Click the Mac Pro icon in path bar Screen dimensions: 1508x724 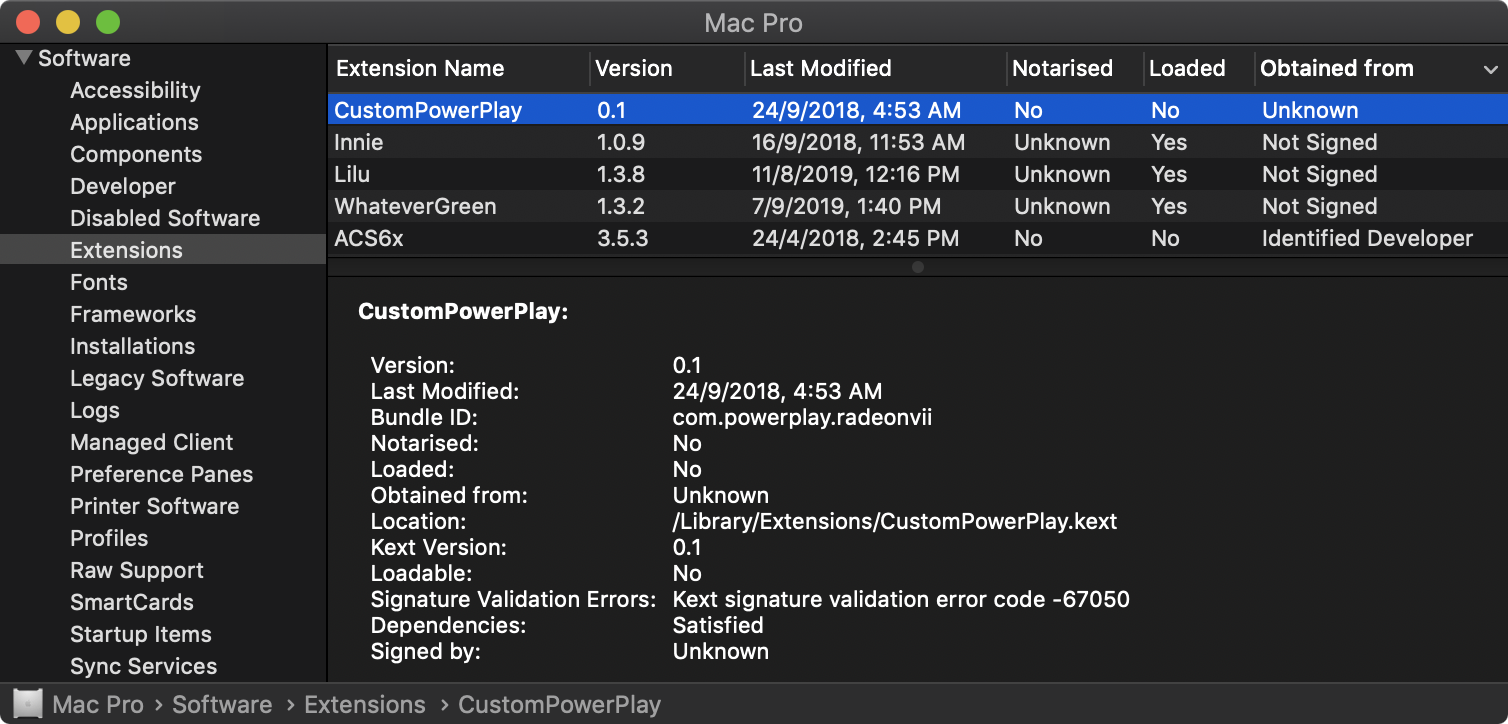[28, 704]
